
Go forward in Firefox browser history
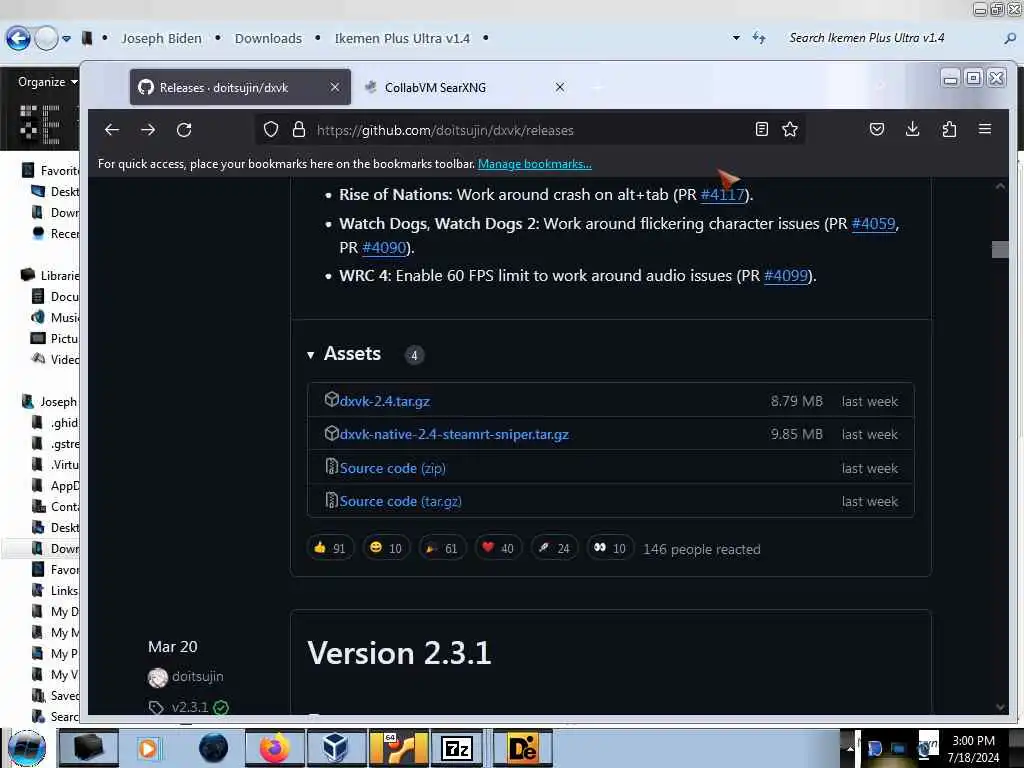[x=148, y=129]
